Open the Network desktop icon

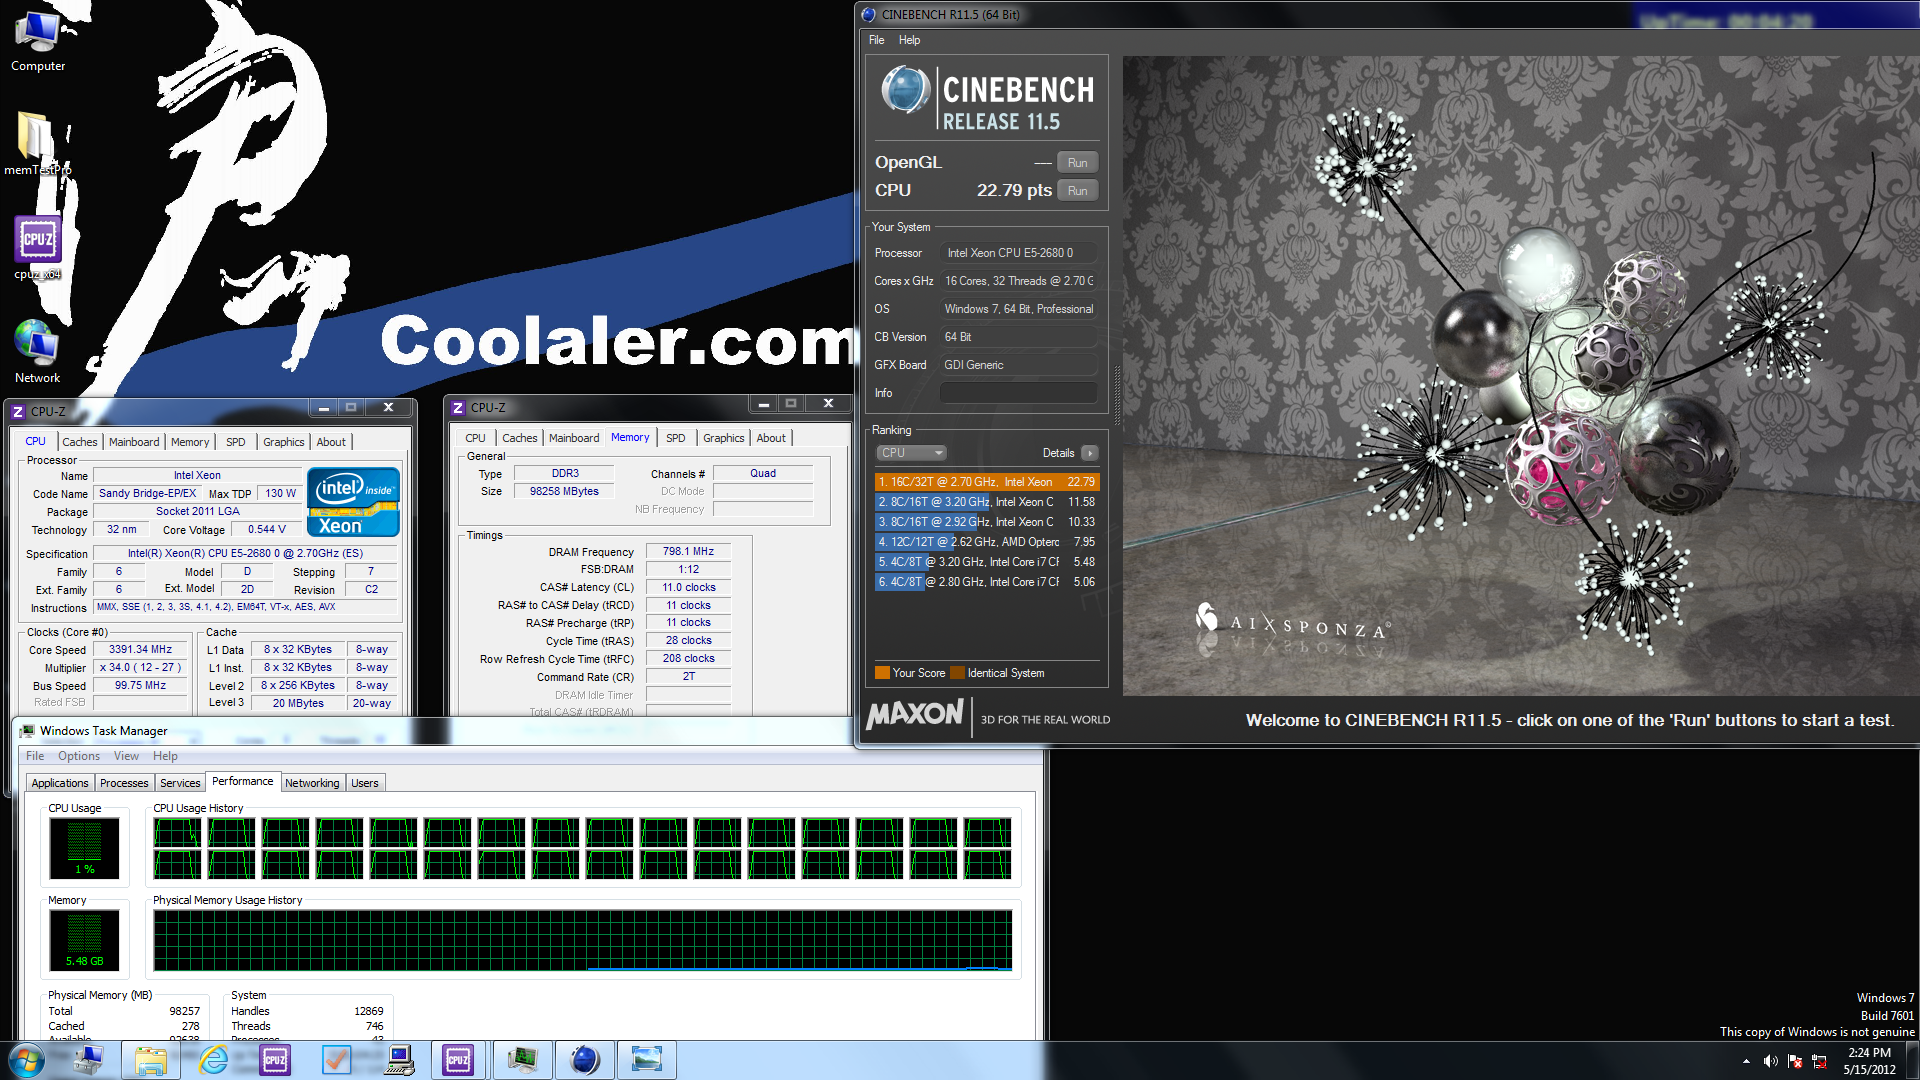point(38,352)
